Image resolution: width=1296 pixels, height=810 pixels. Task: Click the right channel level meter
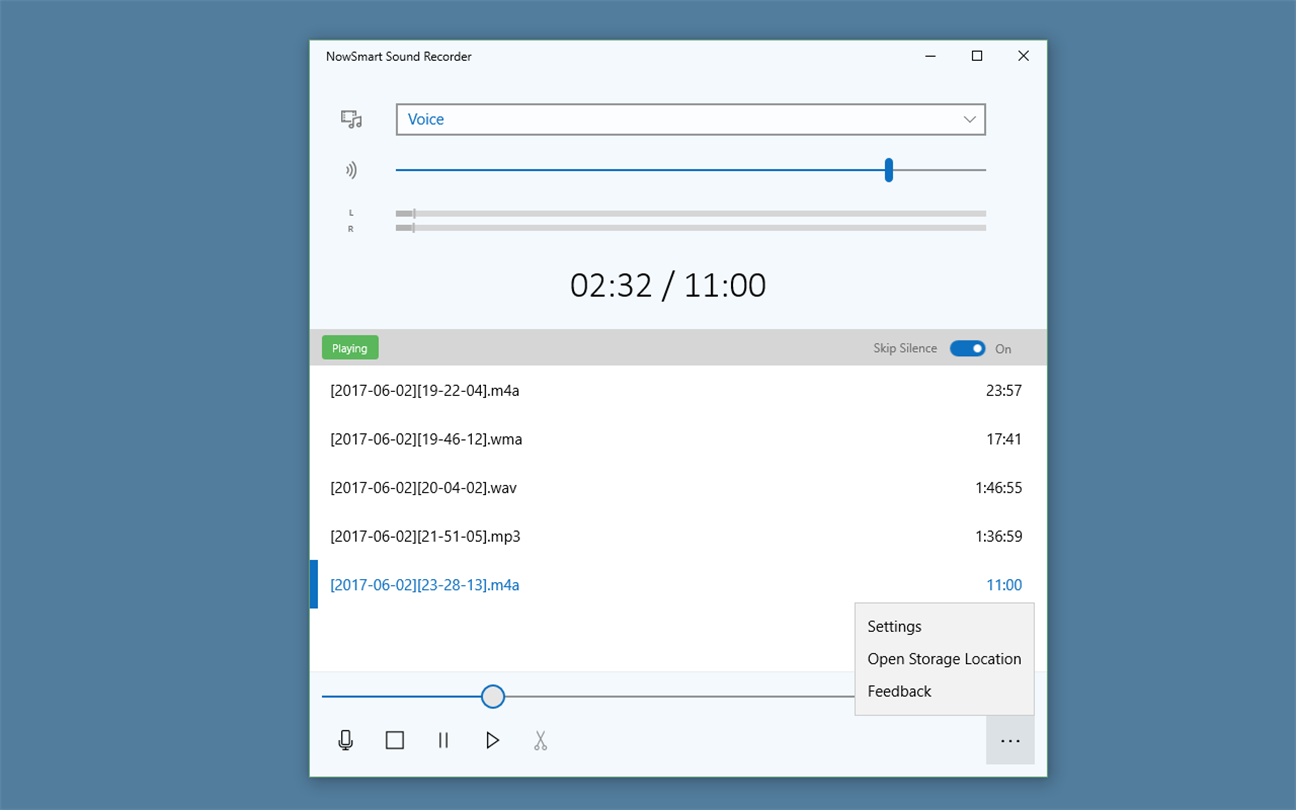(691, 228)
